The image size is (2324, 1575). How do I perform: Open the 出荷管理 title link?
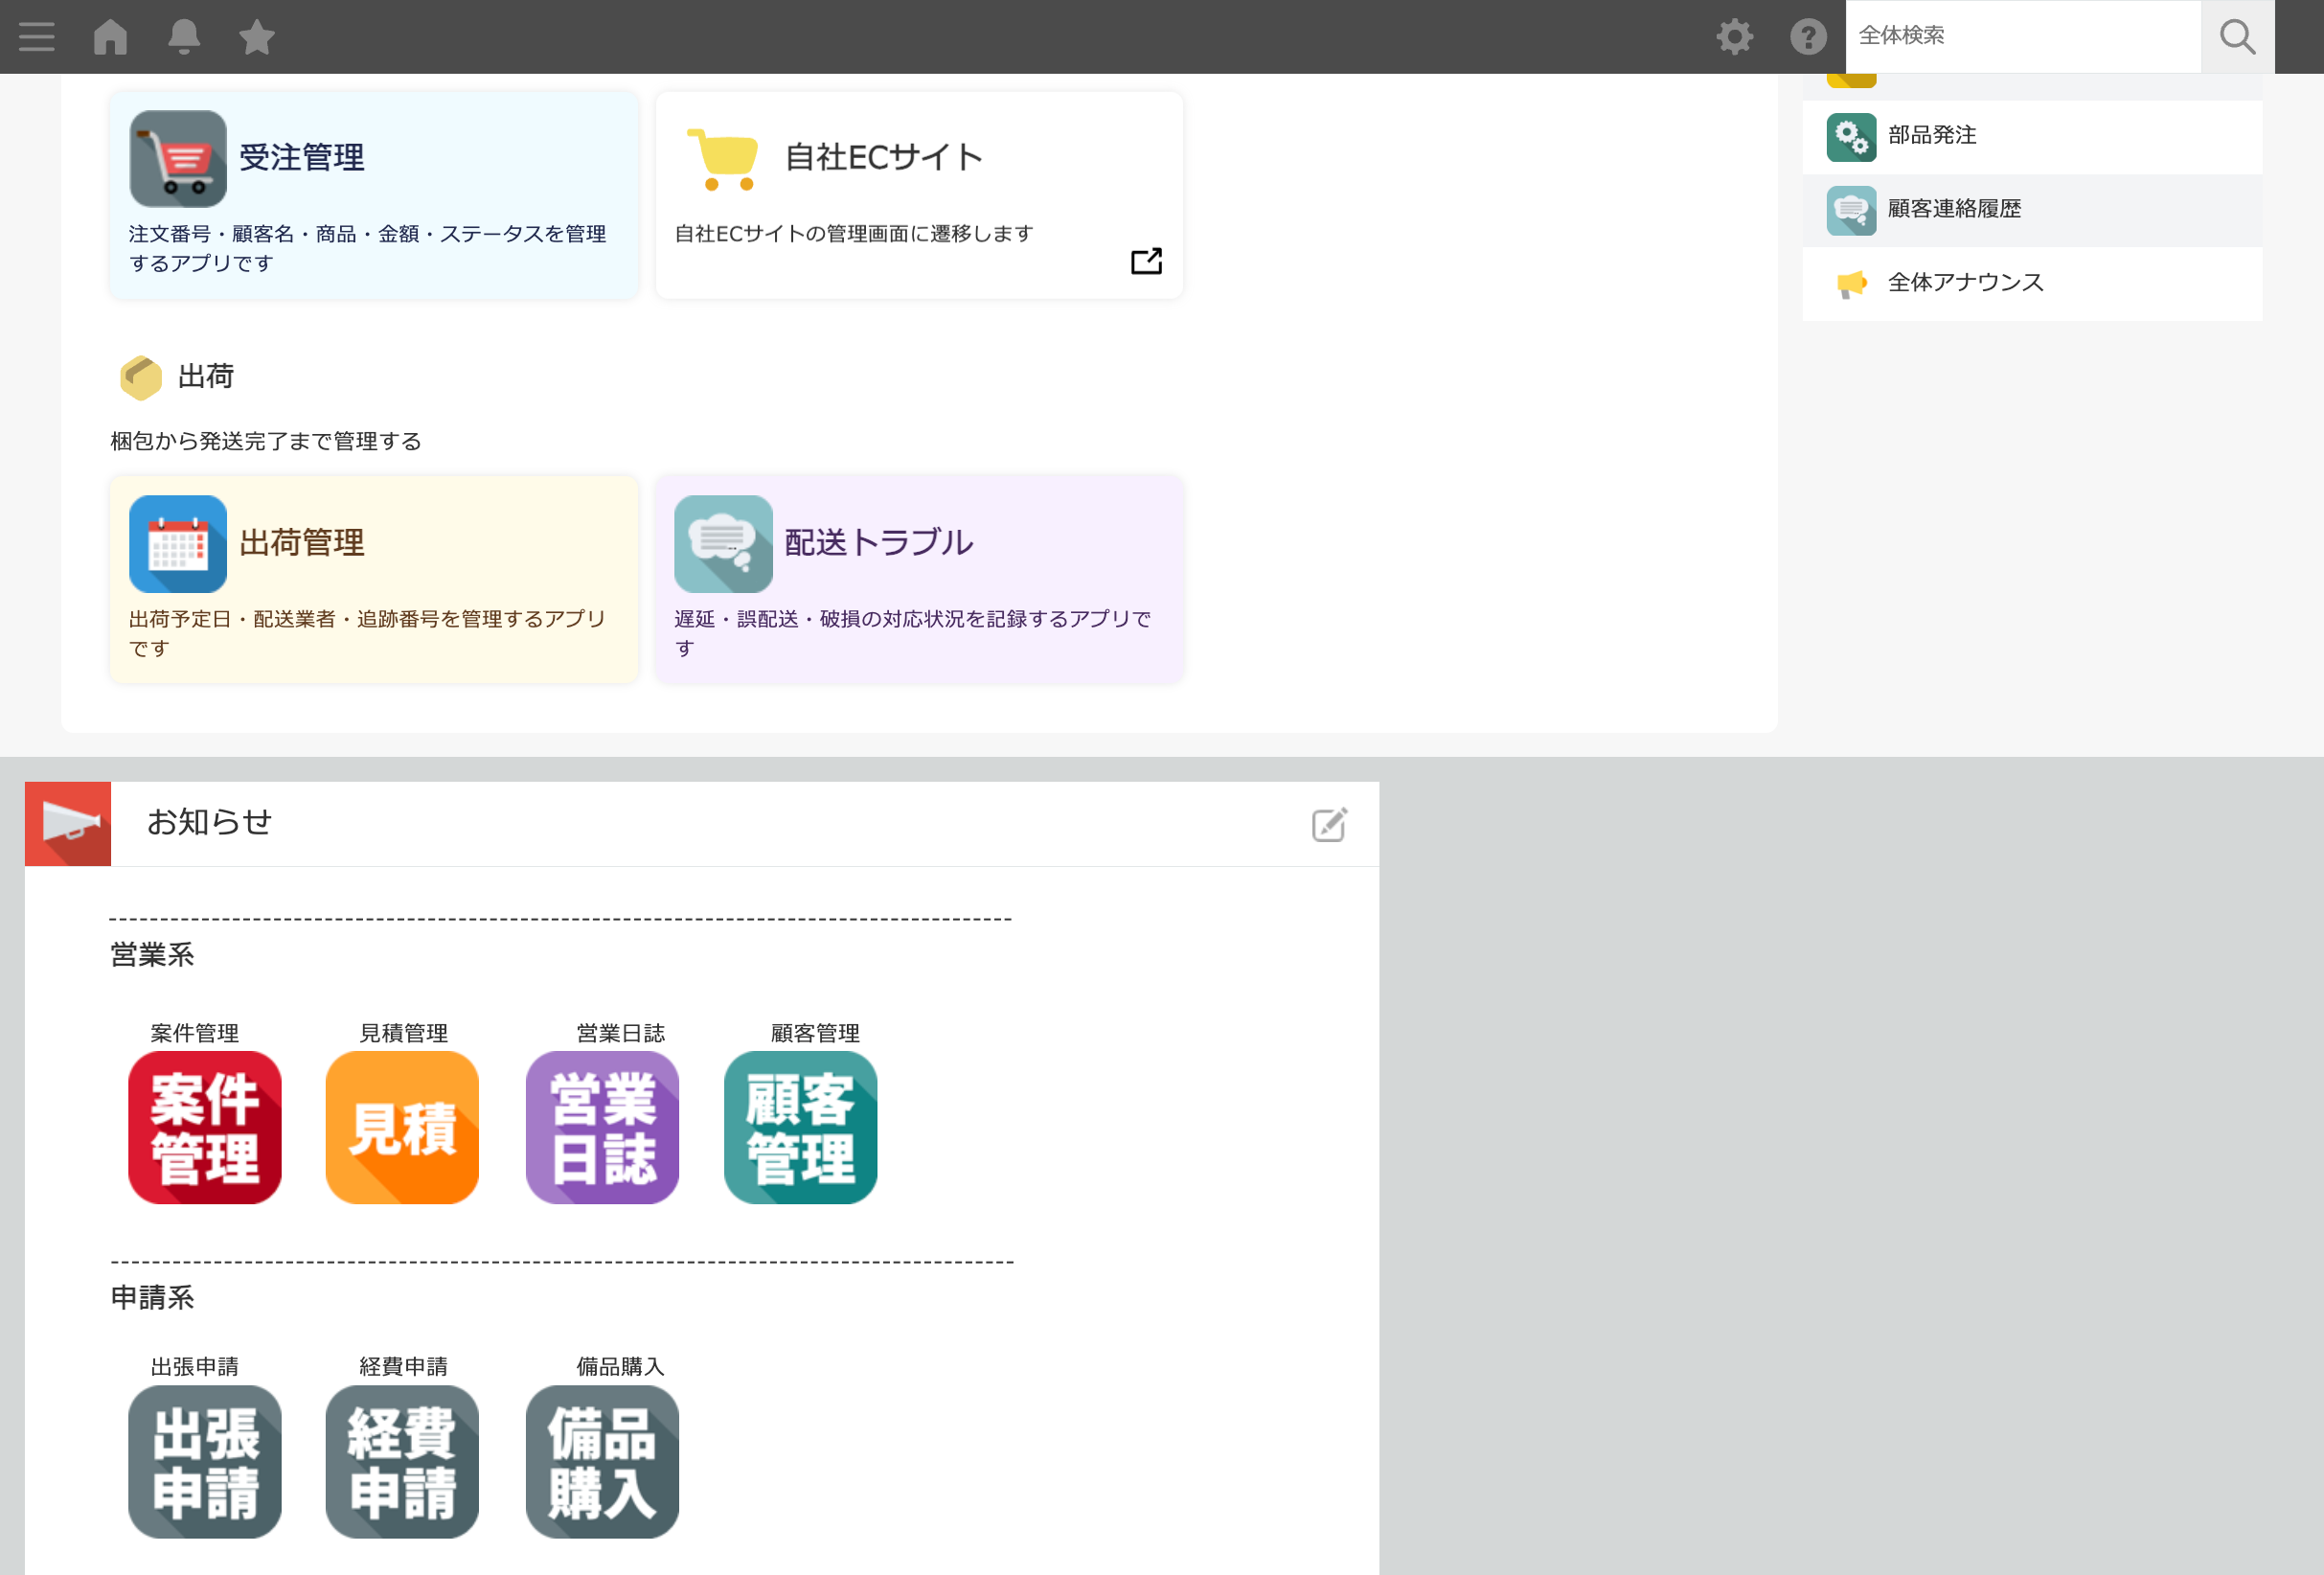pos(302,542)
